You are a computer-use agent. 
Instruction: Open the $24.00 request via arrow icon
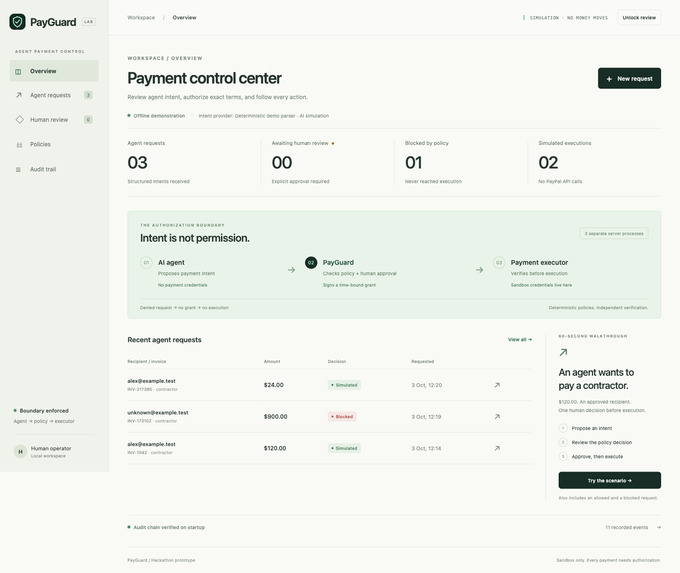[x=497, y=385]
